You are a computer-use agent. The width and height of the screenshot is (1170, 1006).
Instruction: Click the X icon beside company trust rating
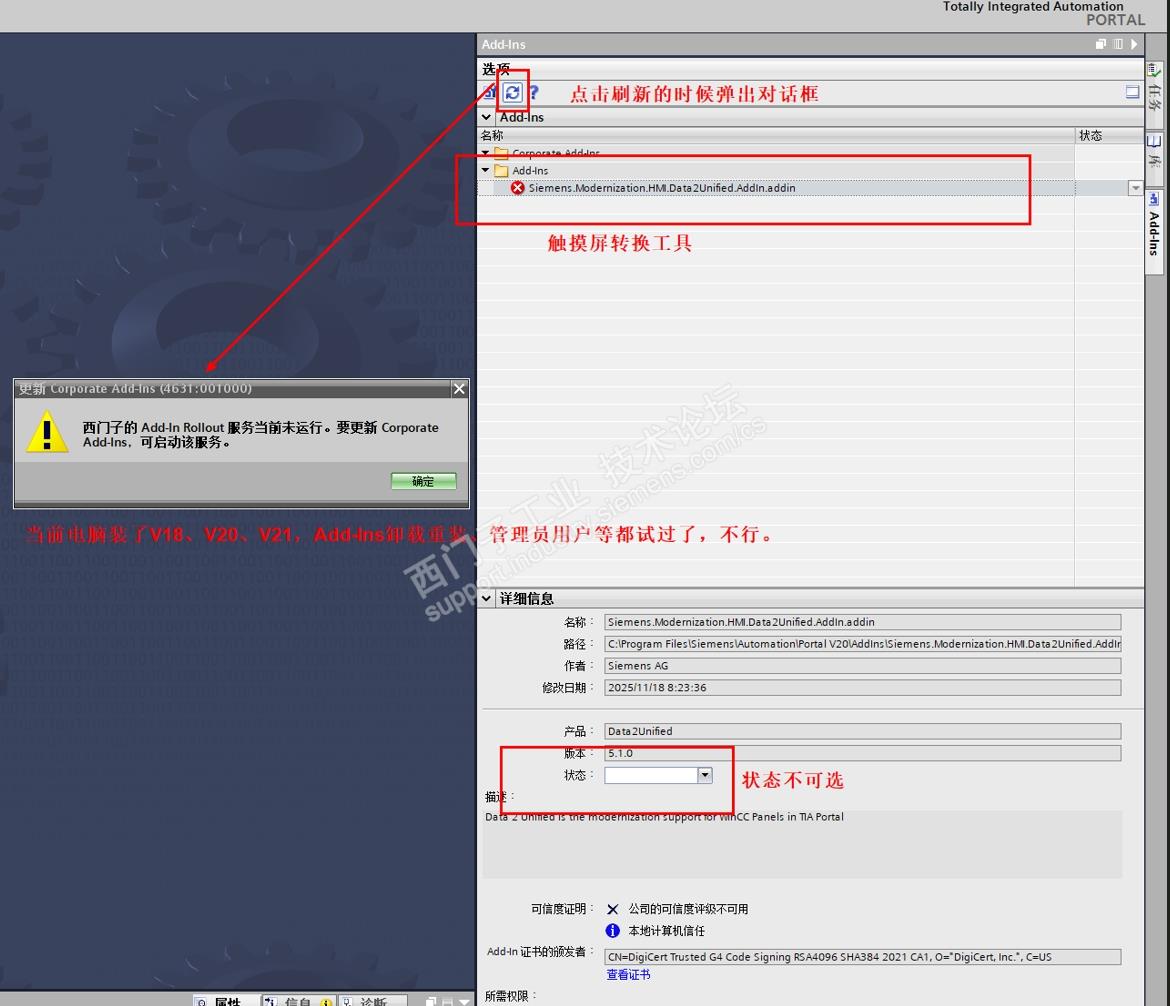coord(613,909)
